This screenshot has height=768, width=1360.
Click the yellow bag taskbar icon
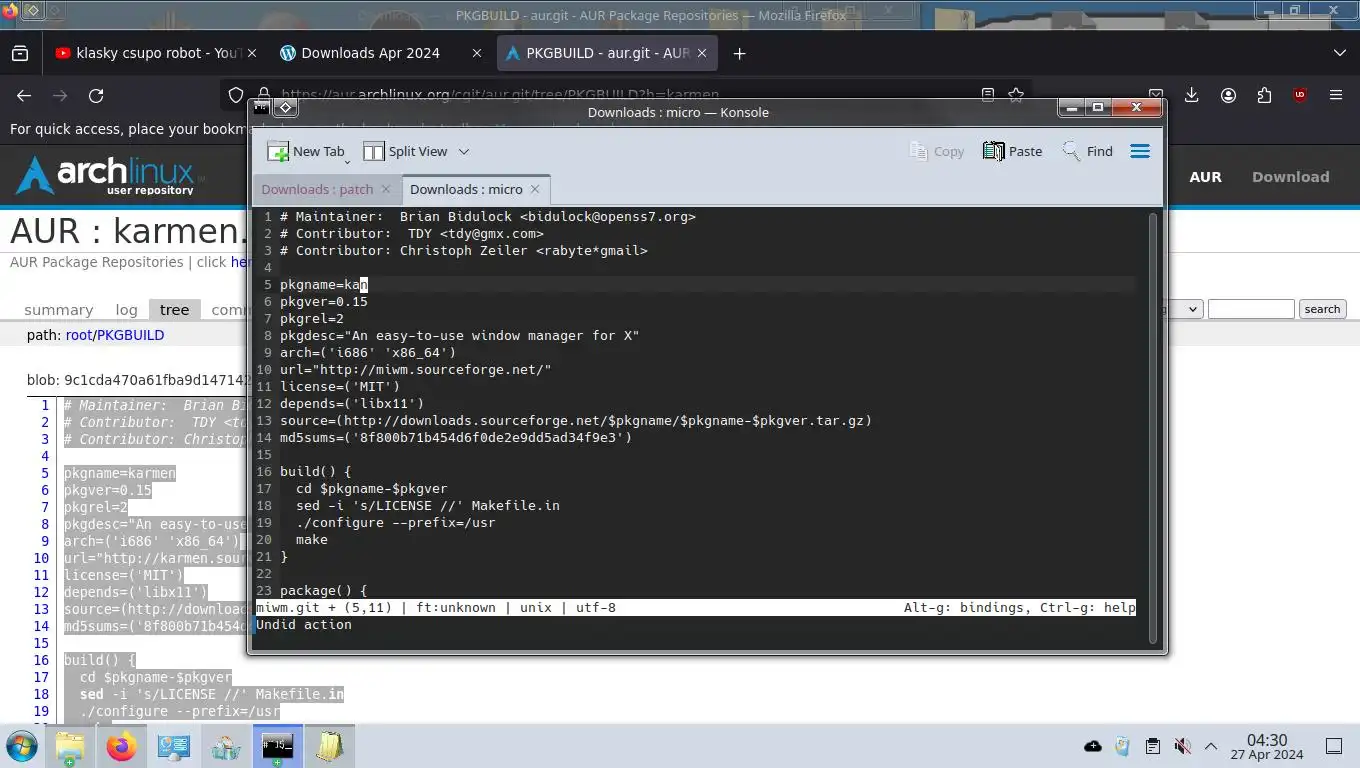(x=330, y=746)
